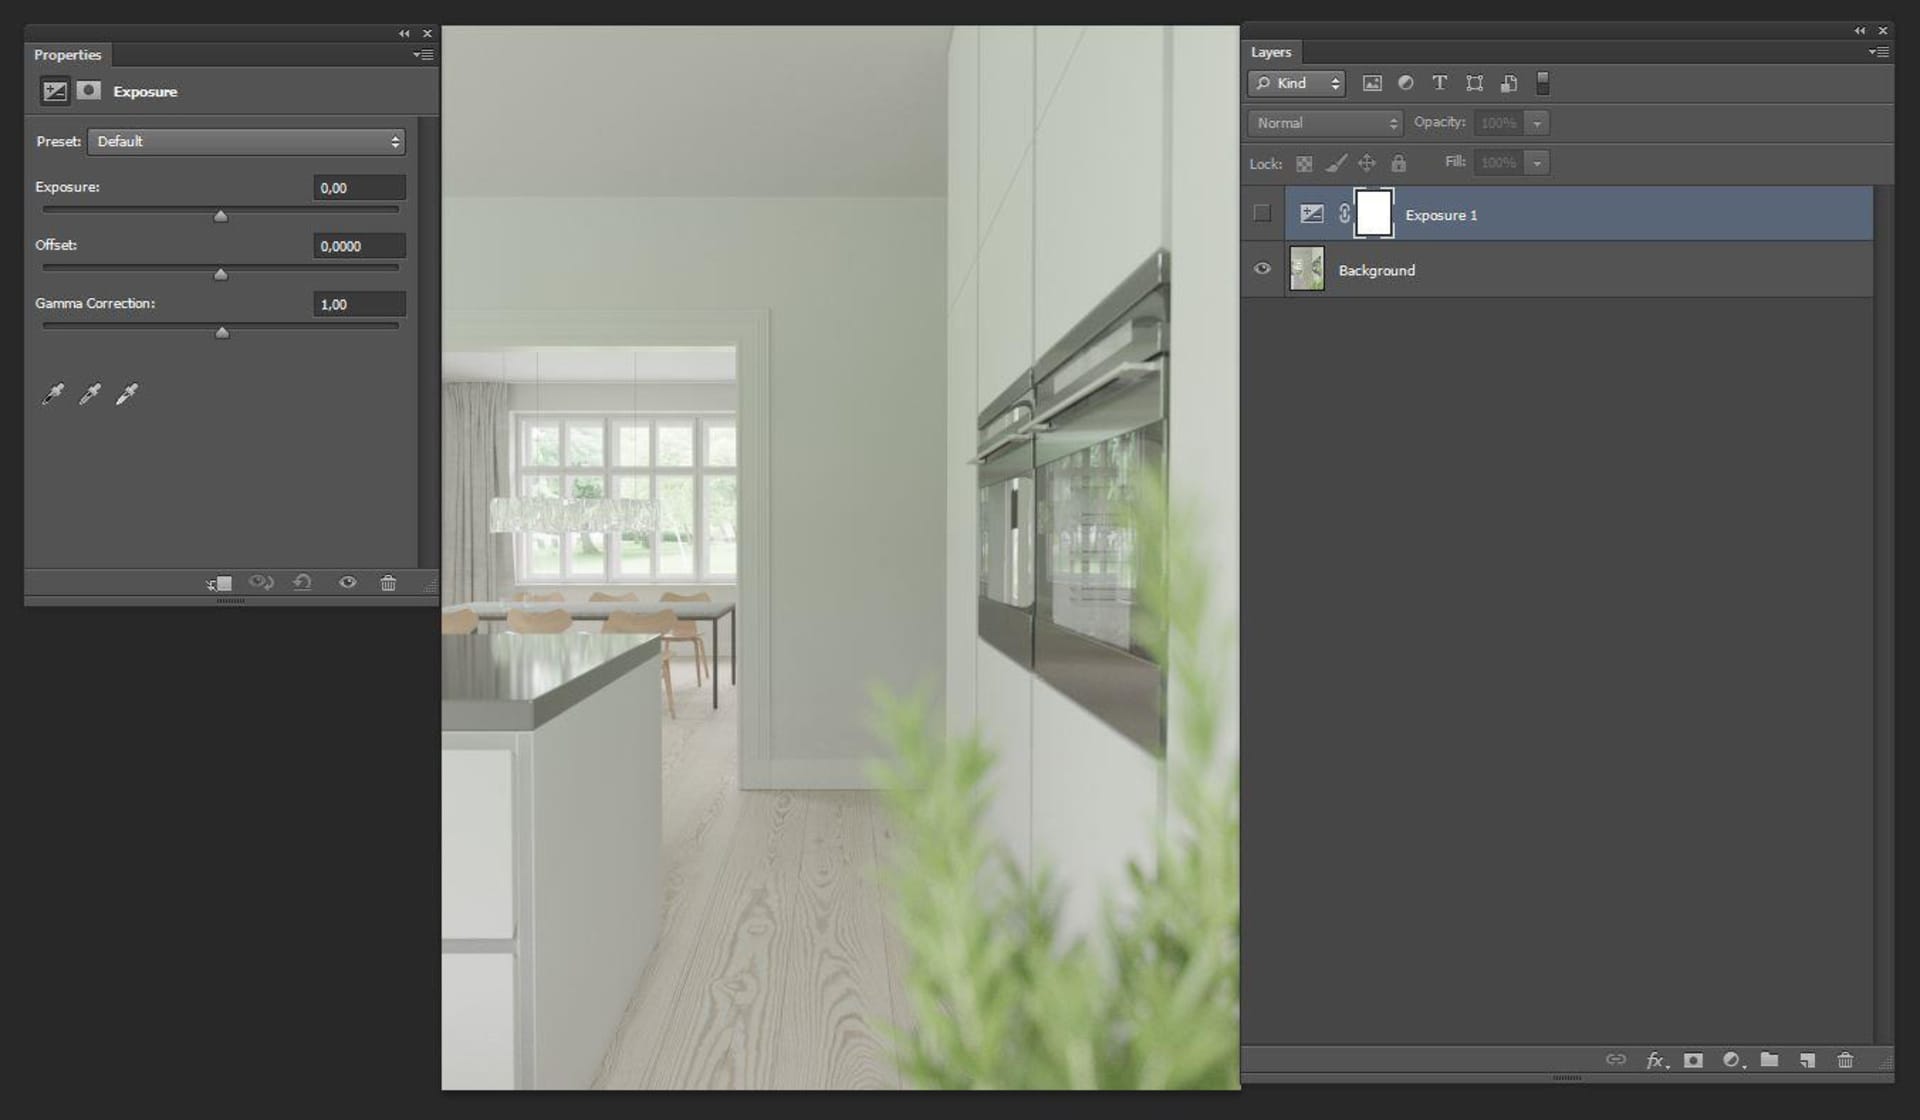Click the Layers panel vertical scrollbar
This screenshot has width=1920, height=1120.
[x=1884, y=615]
